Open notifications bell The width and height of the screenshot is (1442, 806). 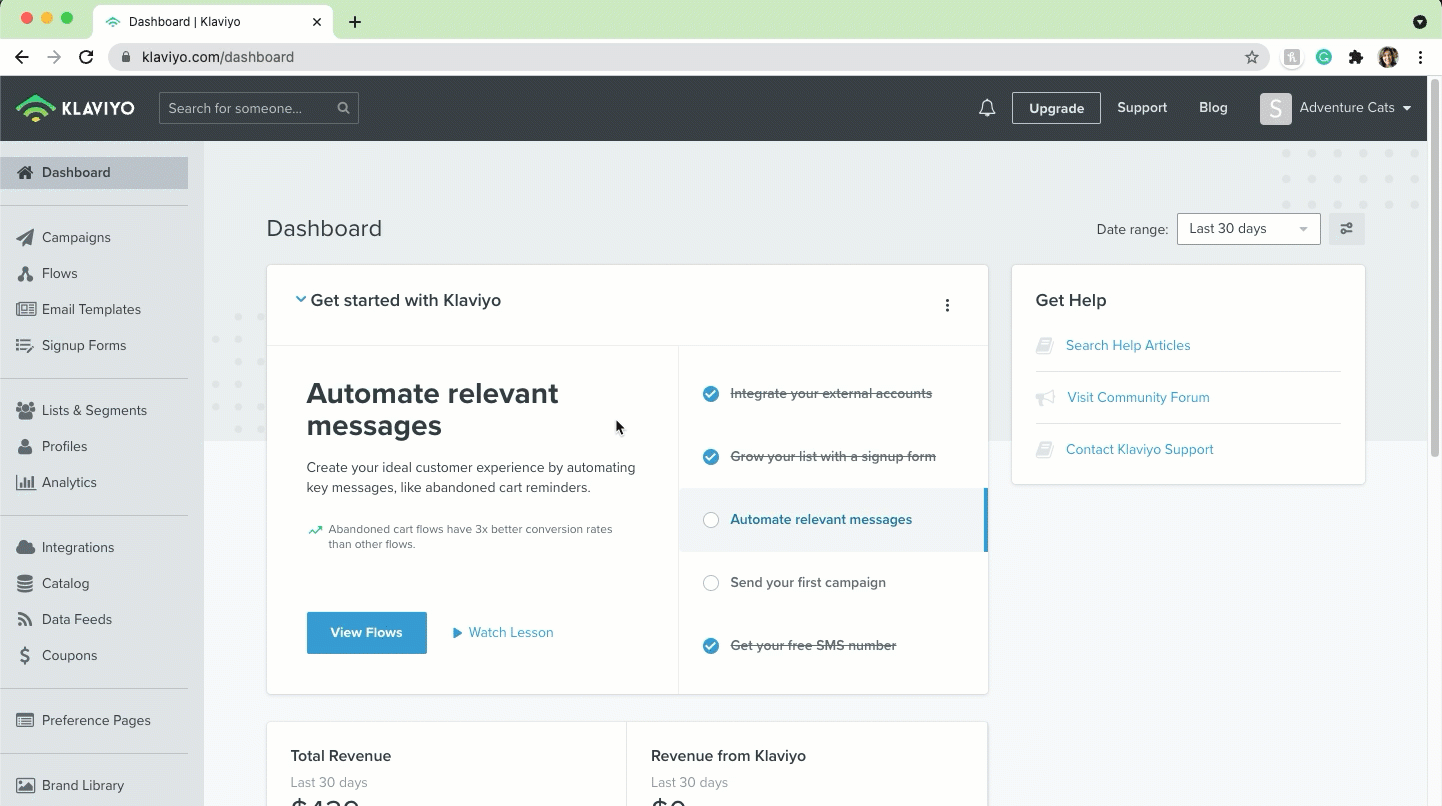click(x=987, y=108)
